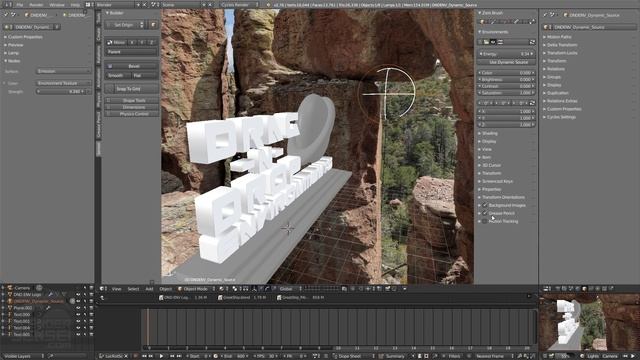This screenshot has width=640, height=360.
Task: Open the Surface Emission dropdown
Action: [63, 71]
